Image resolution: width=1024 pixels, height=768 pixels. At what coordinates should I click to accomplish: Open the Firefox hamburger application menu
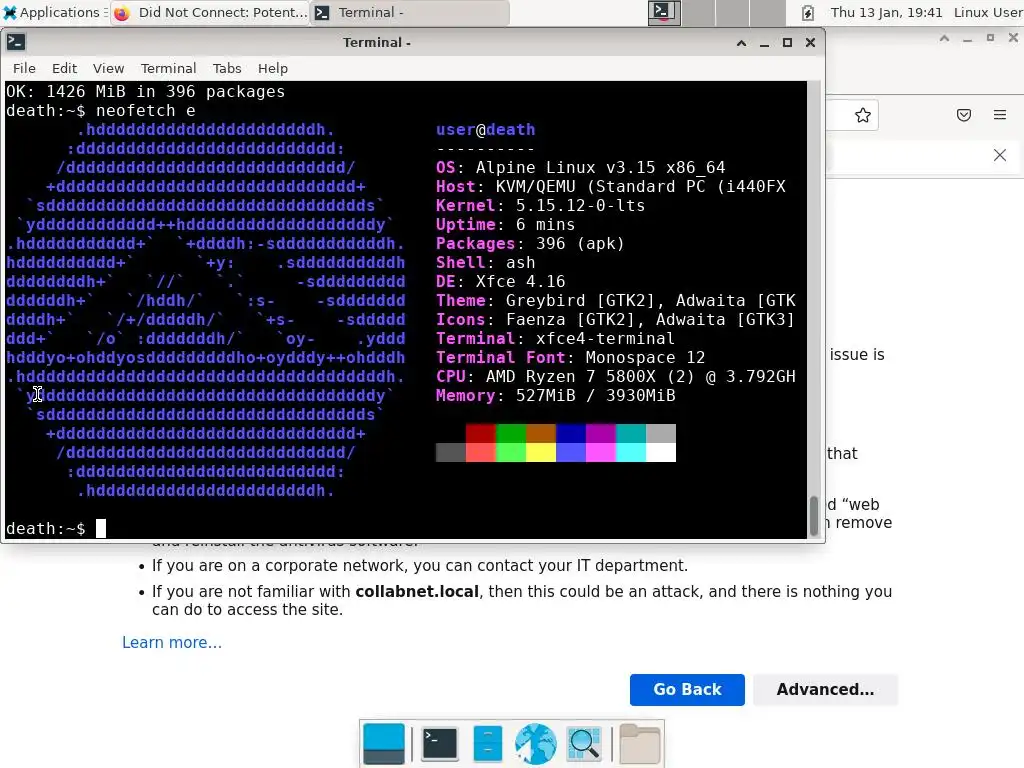[1000, 116]
